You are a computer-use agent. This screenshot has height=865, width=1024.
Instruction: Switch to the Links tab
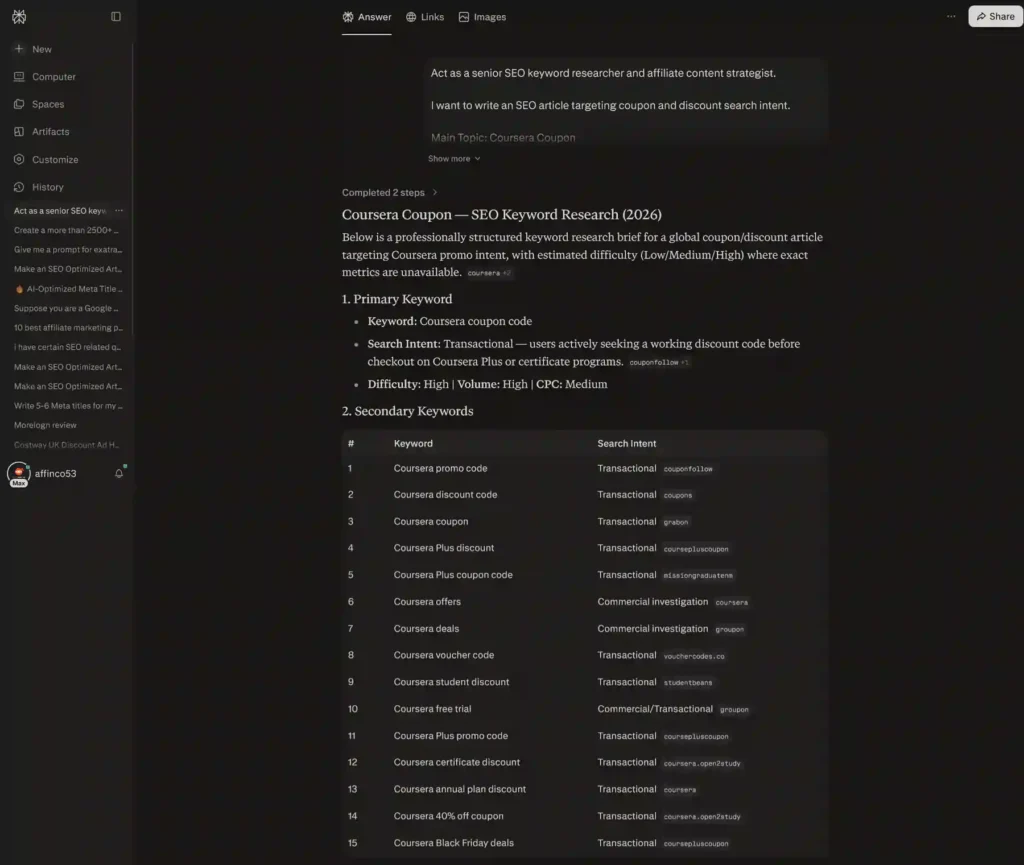pos(424,17)
